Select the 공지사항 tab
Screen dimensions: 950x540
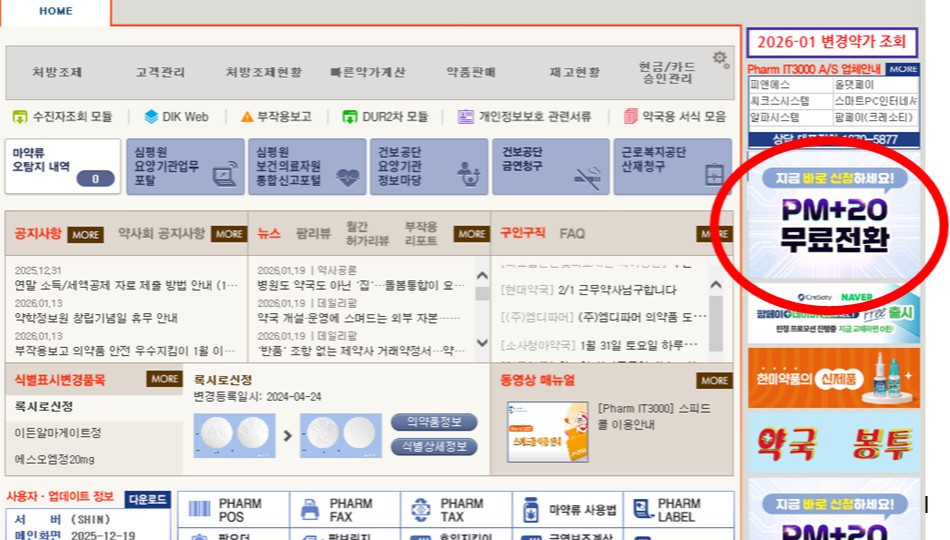click(38, 233)
